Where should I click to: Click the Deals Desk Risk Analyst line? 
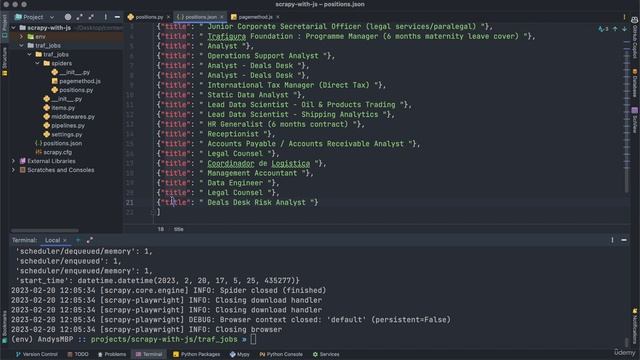[x=238, y=202]
